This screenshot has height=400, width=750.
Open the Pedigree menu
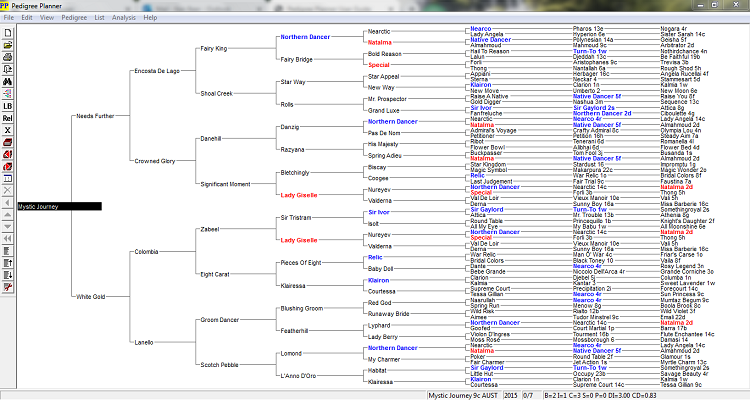[74, 18]
